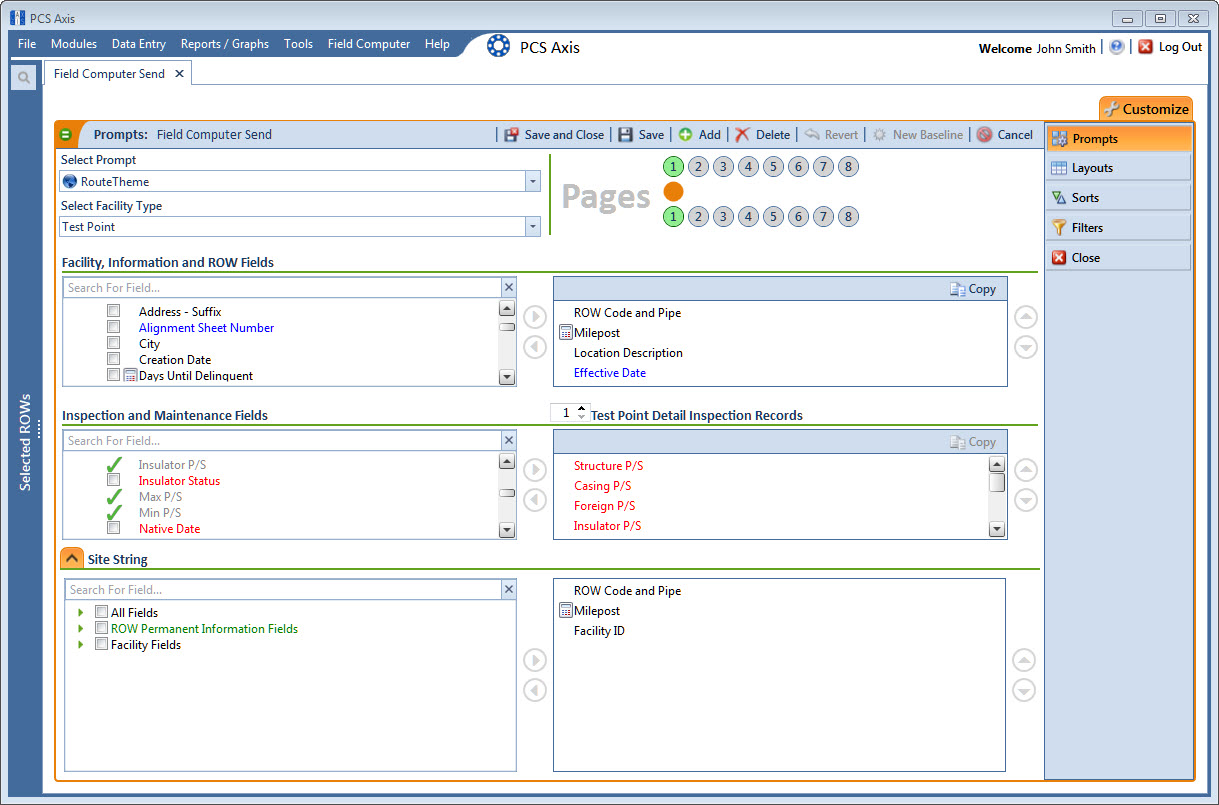Click the green collapse icon beside Prompts title
Image resolution: width=1219 pixels, height=805 pixels.
pyautogui.click(x=66, y=134)
